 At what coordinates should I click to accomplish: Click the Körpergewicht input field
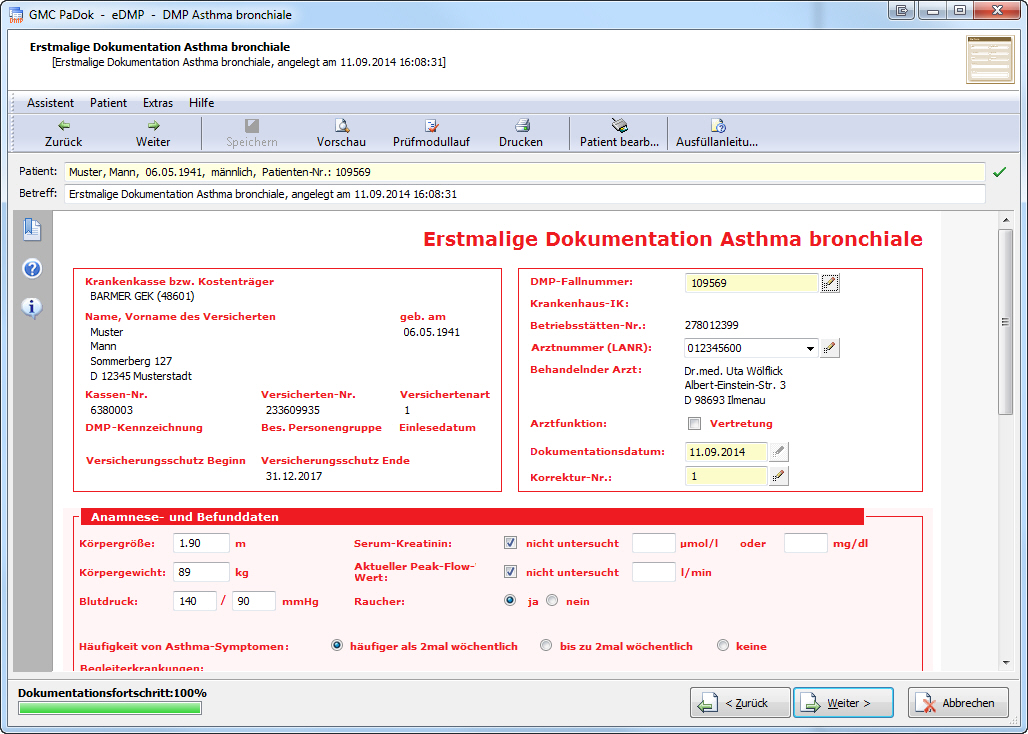click(201, 572)
